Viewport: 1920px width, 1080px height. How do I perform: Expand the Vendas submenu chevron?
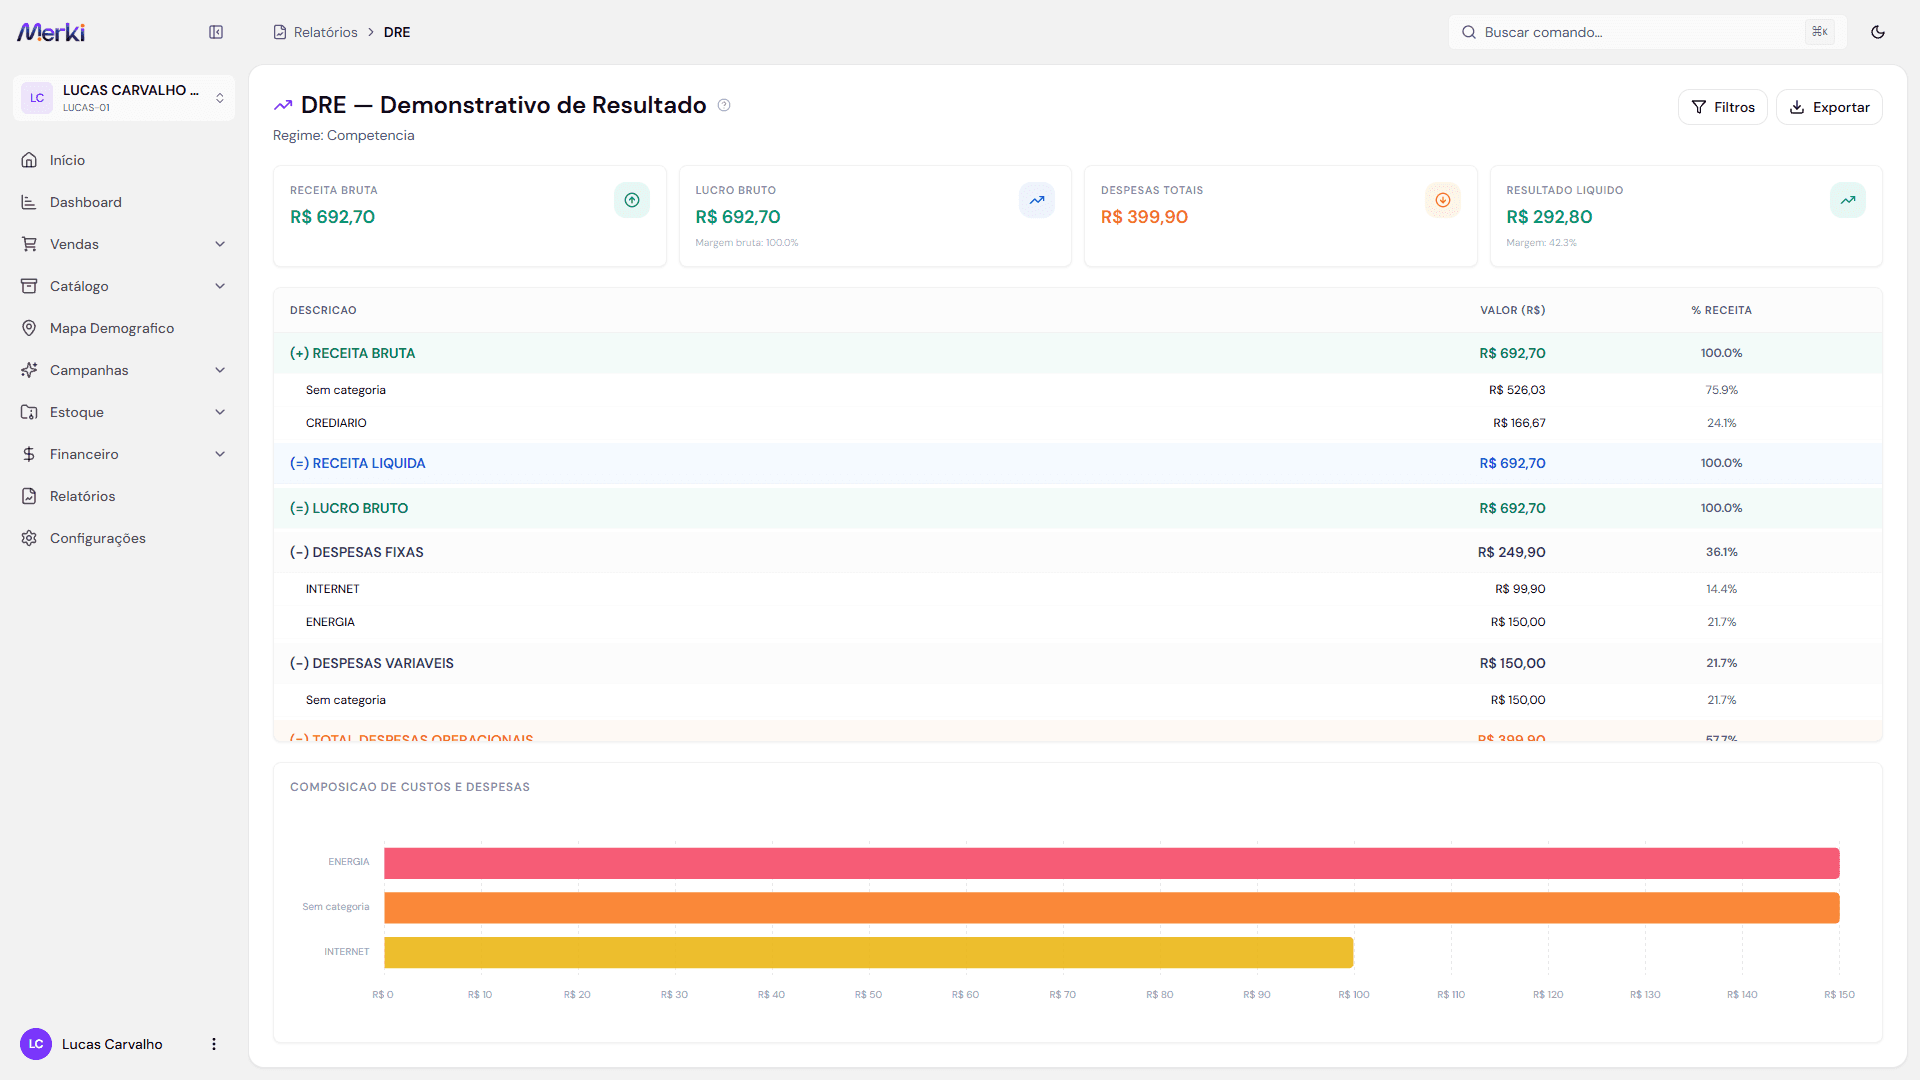click(220, 244)
